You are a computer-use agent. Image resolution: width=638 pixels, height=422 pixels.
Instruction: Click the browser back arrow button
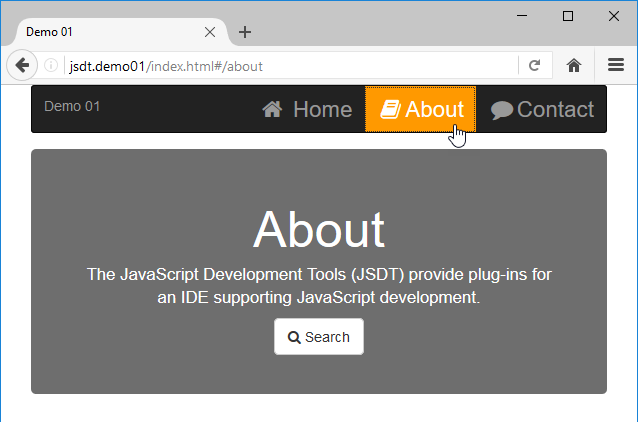22,65
